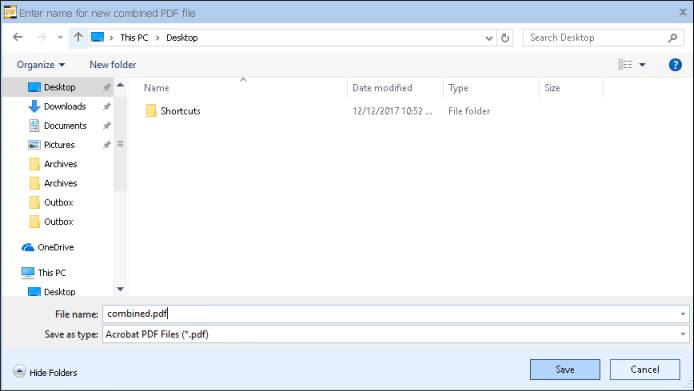Image resolution: width=694 pixels, height=391 pixels.
Task: Open the view options dropdown arrow
Action: [642, 65]
